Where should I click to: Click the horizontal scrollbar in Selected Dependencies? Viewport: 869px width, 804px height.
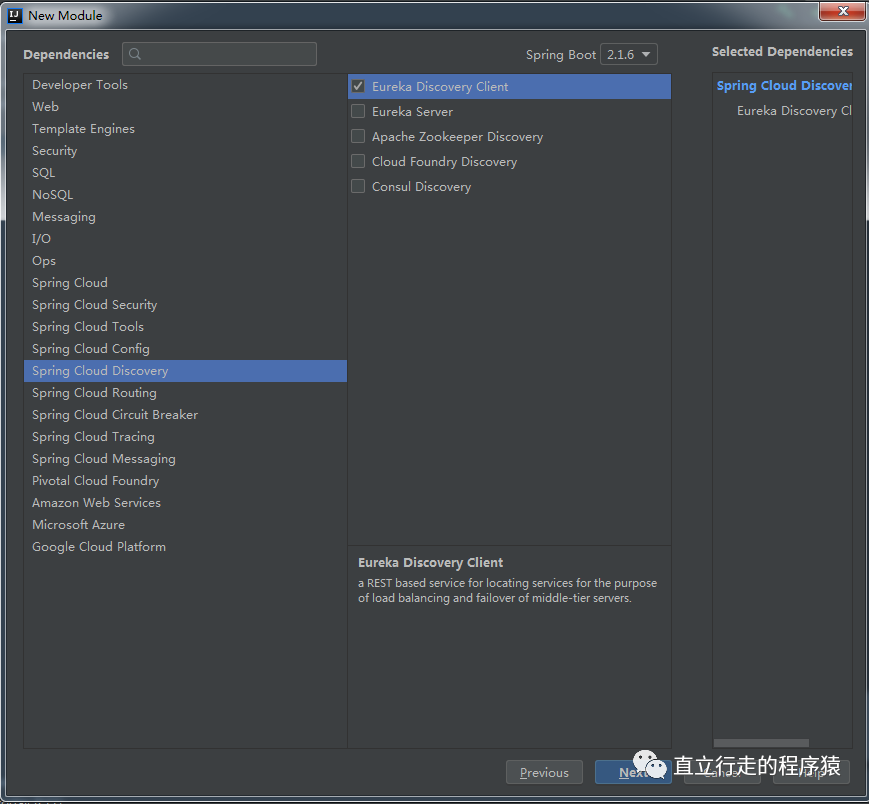tap(761, 742)
